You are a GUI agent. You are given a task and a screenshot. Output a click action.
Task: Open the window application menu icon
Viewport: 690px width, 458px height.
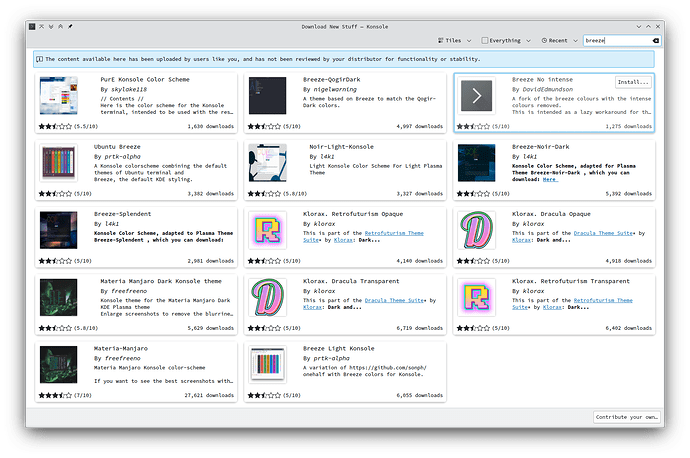click(x=32, y=26)
